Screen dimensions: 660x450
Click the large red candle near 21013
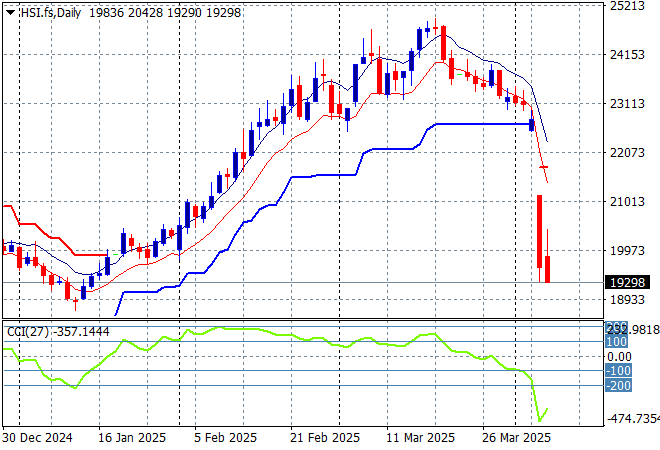[x=540, y=232]
